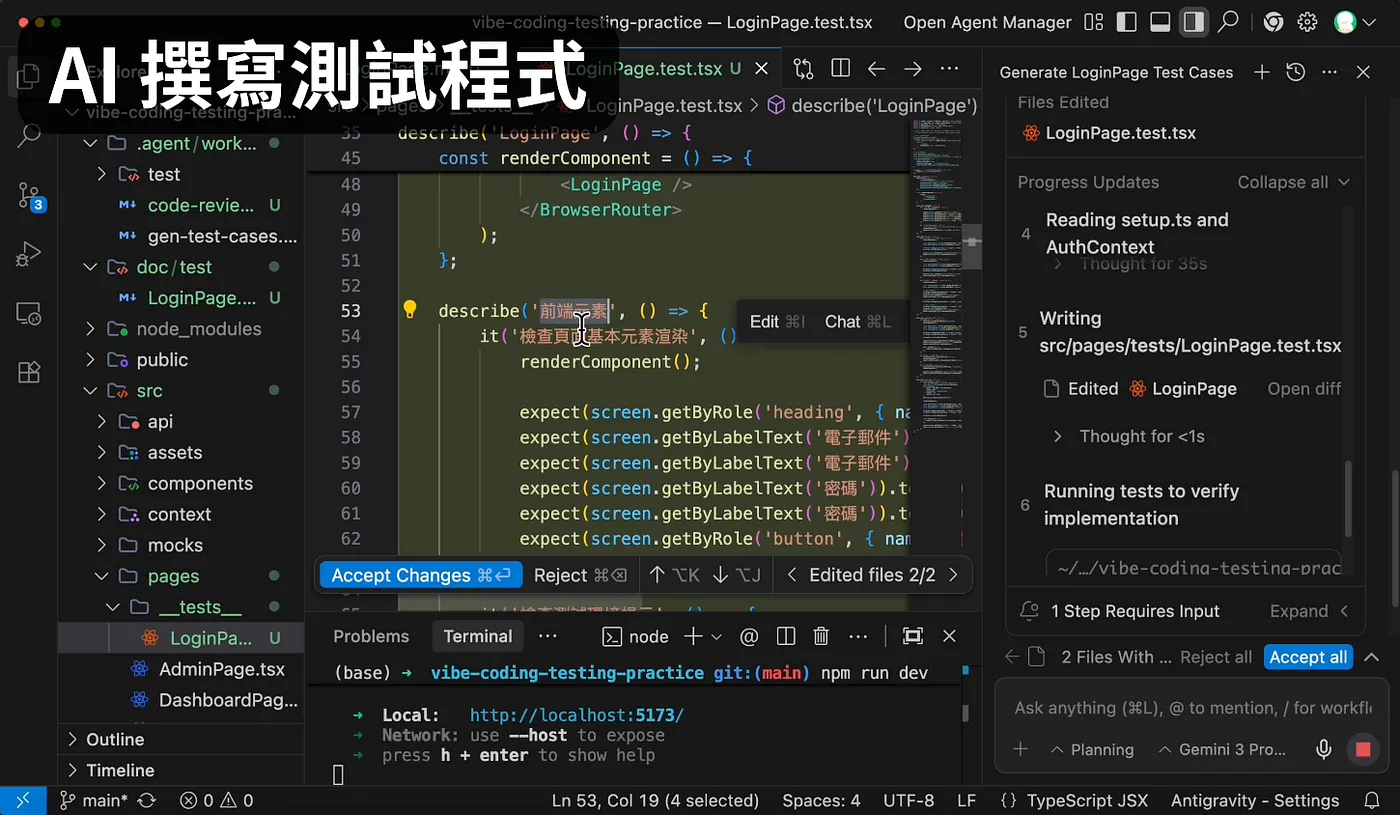Image resolution: width=1400 pixels, height=815 pixels.
Task: Start voice input with microphone icon
Action: click(1324, 749)
